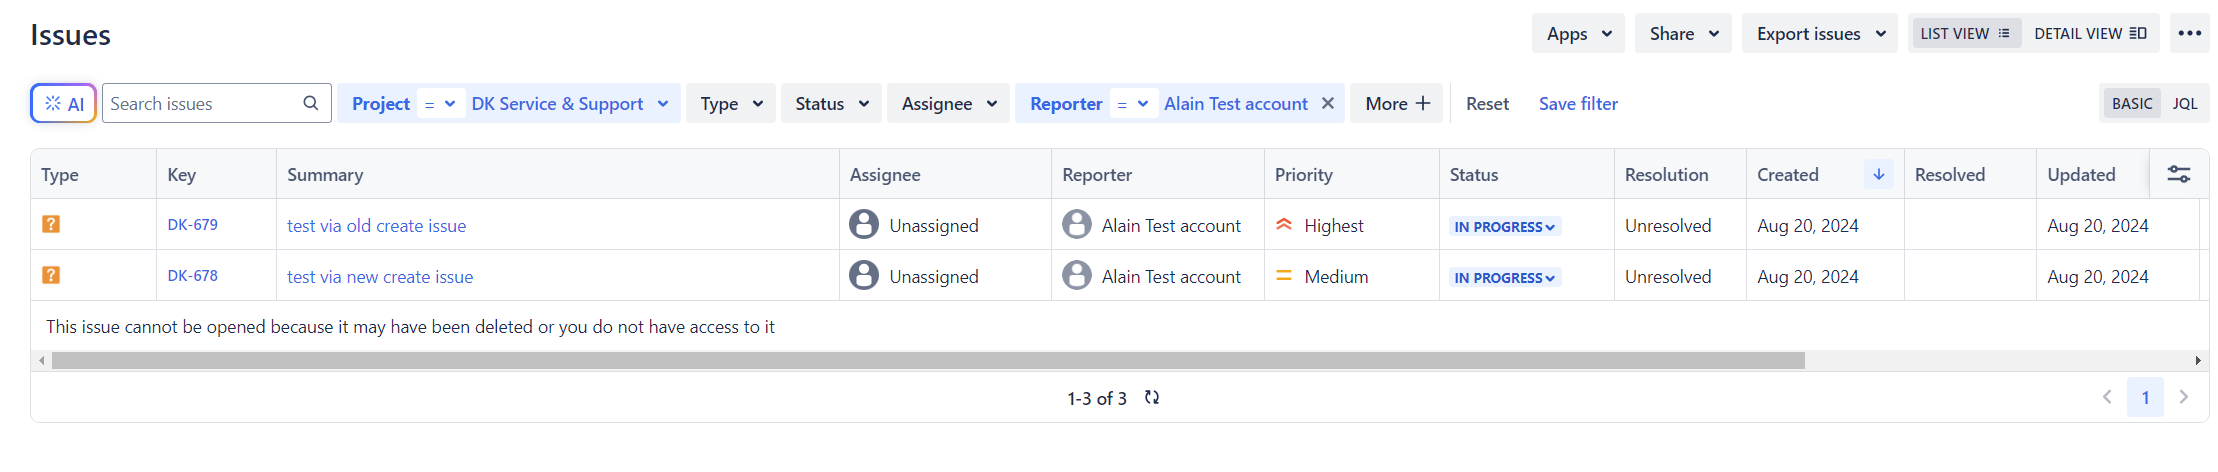The image size is (2218, 472).
Task: Click the Alain Test account reporter value
Action: (x=1235, y=103)
